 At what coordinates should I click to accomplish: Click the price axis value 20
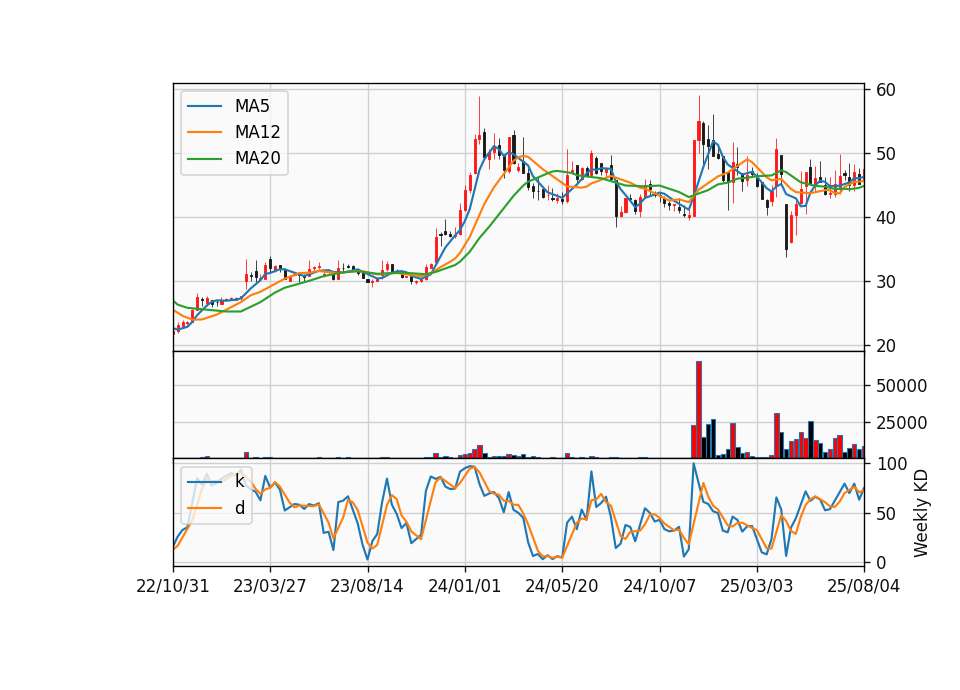click(x=885, y=346)
